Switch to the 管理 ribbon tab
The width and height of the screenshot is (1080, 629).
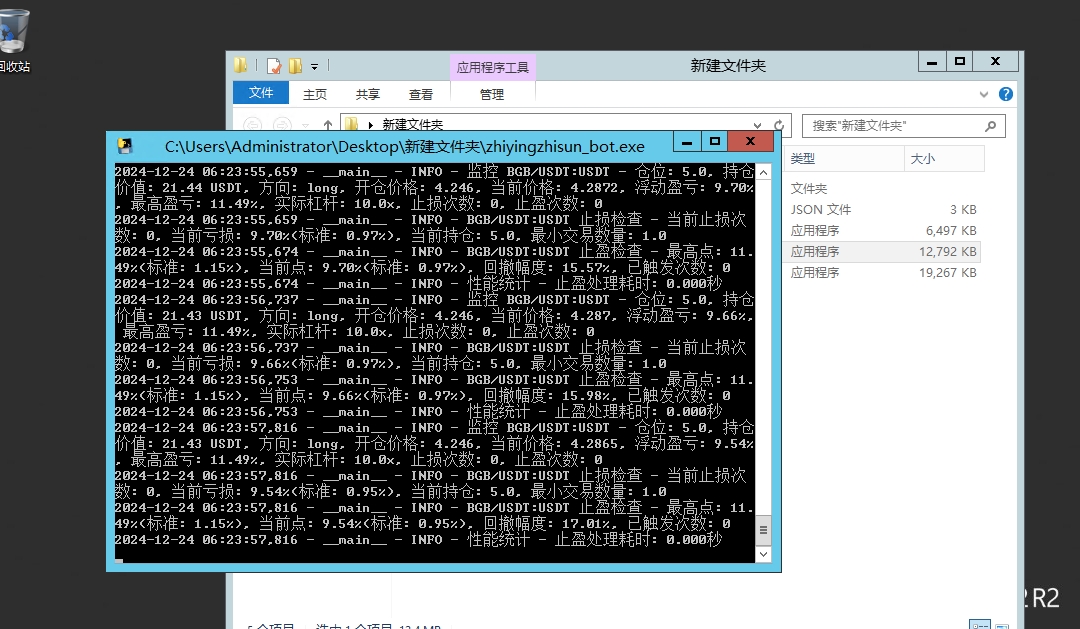point(492,94)
